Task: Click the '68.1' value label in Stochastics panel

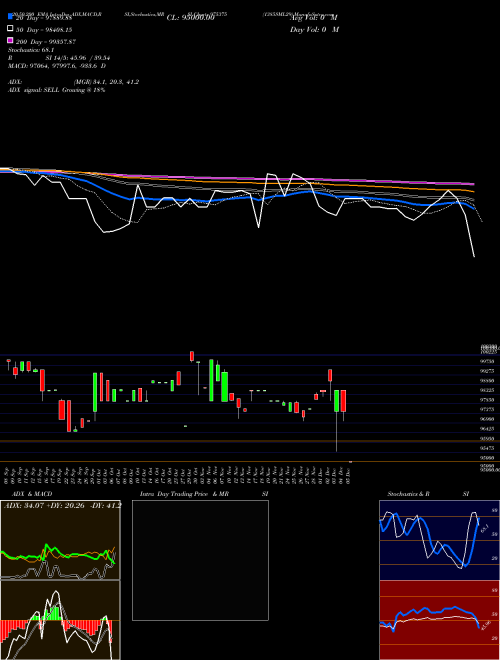Action: tap(484, 527)
